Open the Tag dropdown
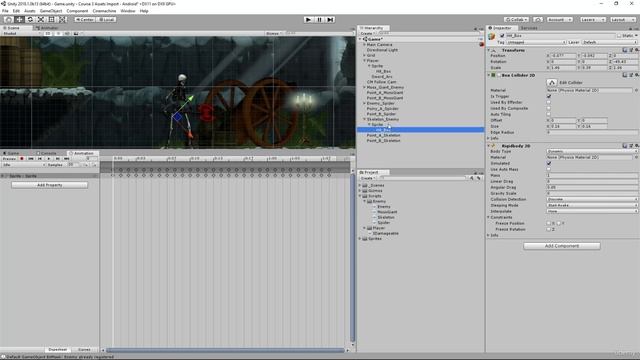The width and height of the screenshot is (640, 360). pyautogui.click(x=536, y=42)
